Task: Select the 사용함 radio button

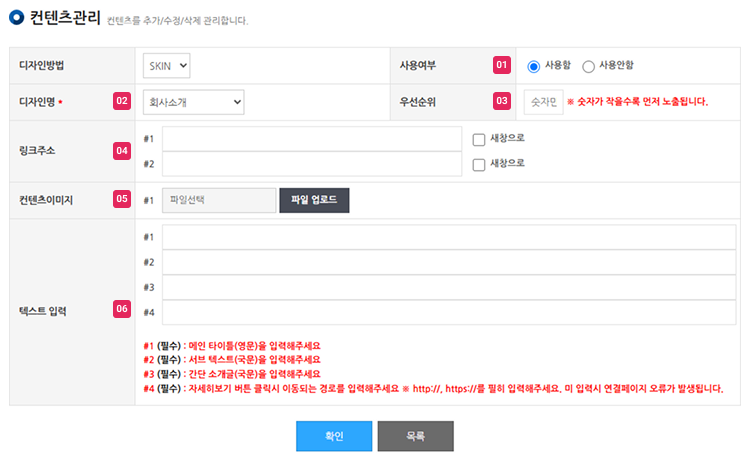Action: click(533, 66)
